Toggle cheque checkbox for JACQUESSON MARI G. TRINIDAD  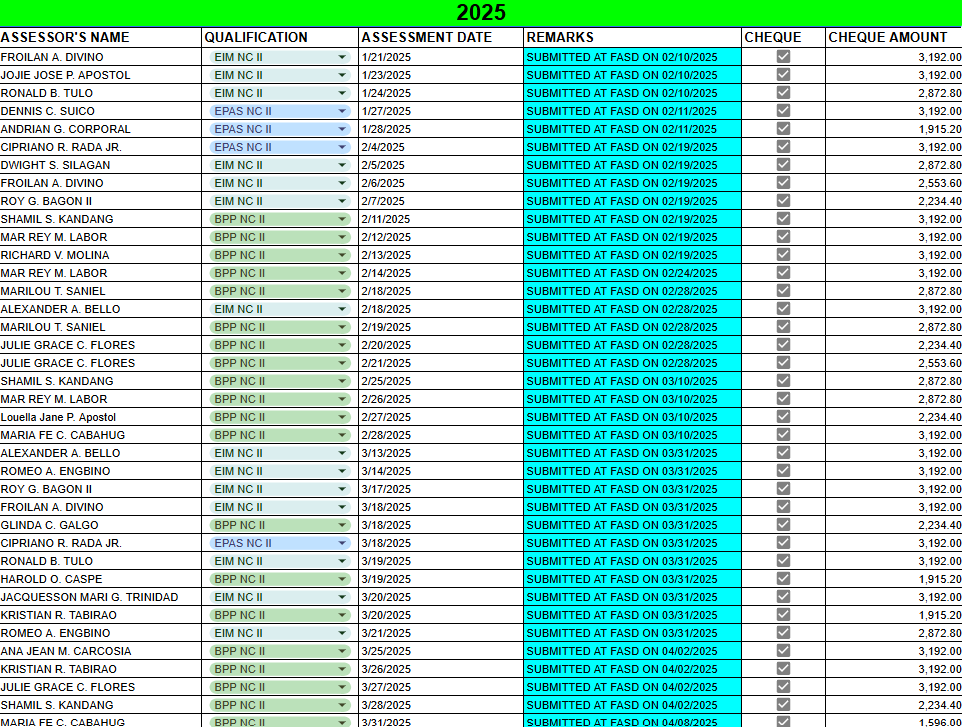click(783, 596)
